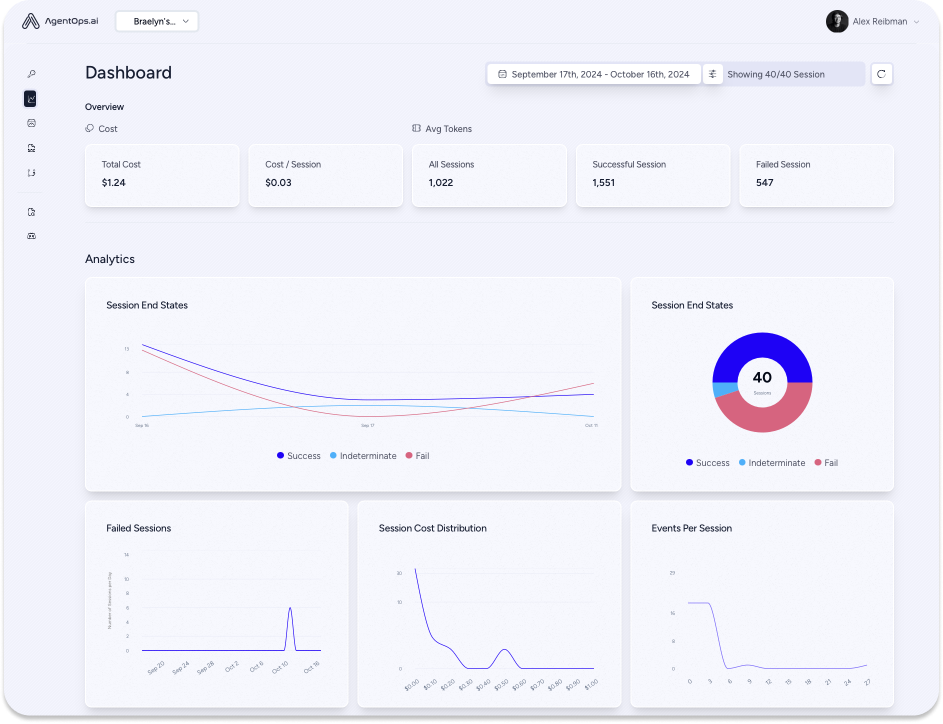
Task: Open the Braelyn's project dropdown
Action: pyautogui.click(x=157, y=21)
